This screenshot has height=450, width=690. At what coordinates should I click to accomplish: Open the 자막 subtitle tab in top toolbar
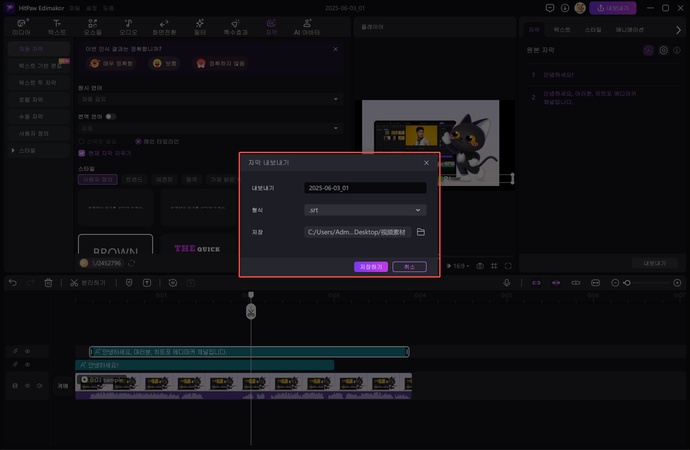[271, 27]
